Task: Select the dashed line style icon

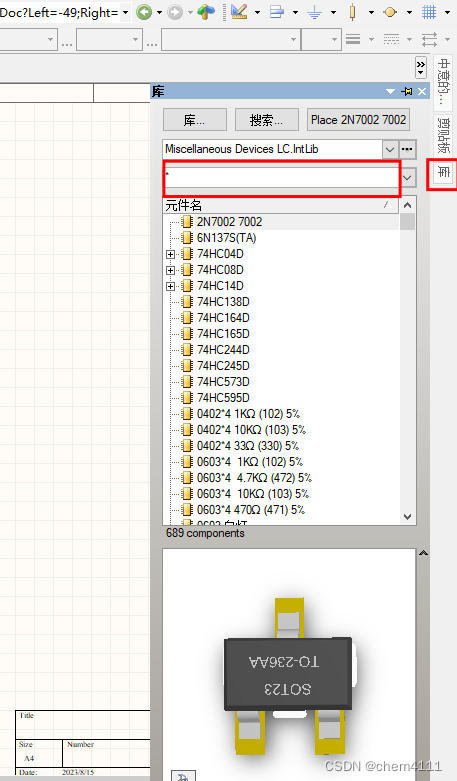Action: tap(391, 39)
